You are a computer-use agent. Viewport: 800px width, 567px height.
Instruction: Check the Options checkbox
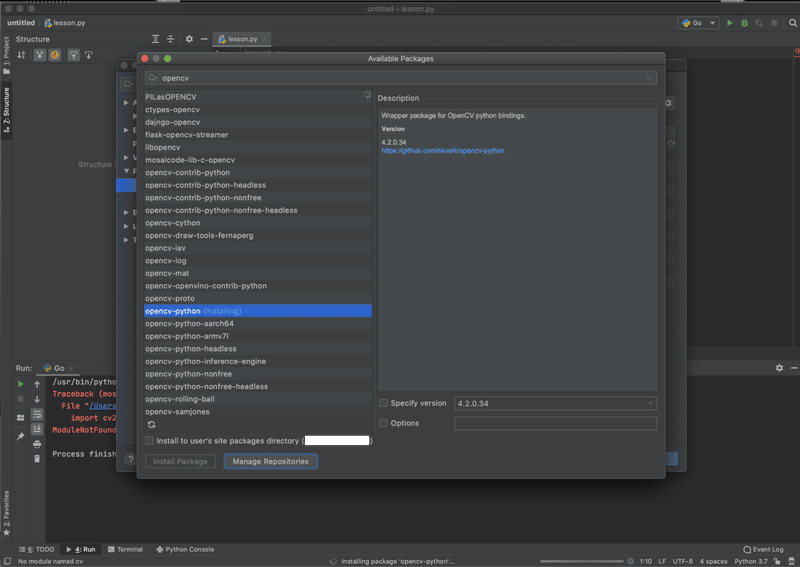pos(383,423)
